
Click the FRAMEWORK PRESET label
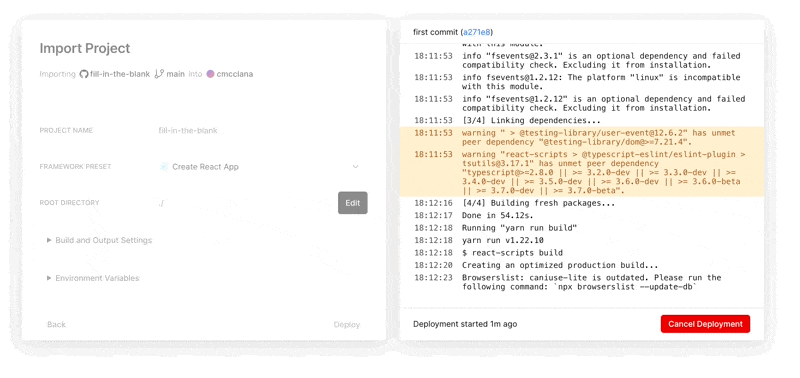75,167
